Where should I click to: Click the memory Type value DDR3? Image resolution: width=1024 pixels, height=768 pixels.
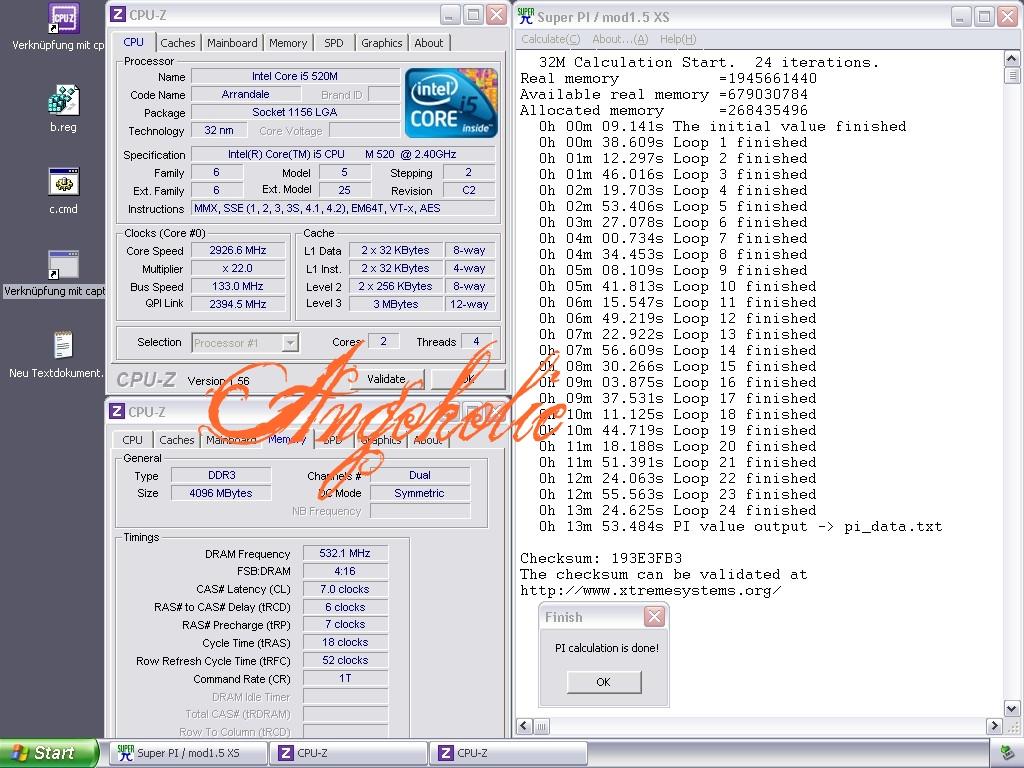221,475
